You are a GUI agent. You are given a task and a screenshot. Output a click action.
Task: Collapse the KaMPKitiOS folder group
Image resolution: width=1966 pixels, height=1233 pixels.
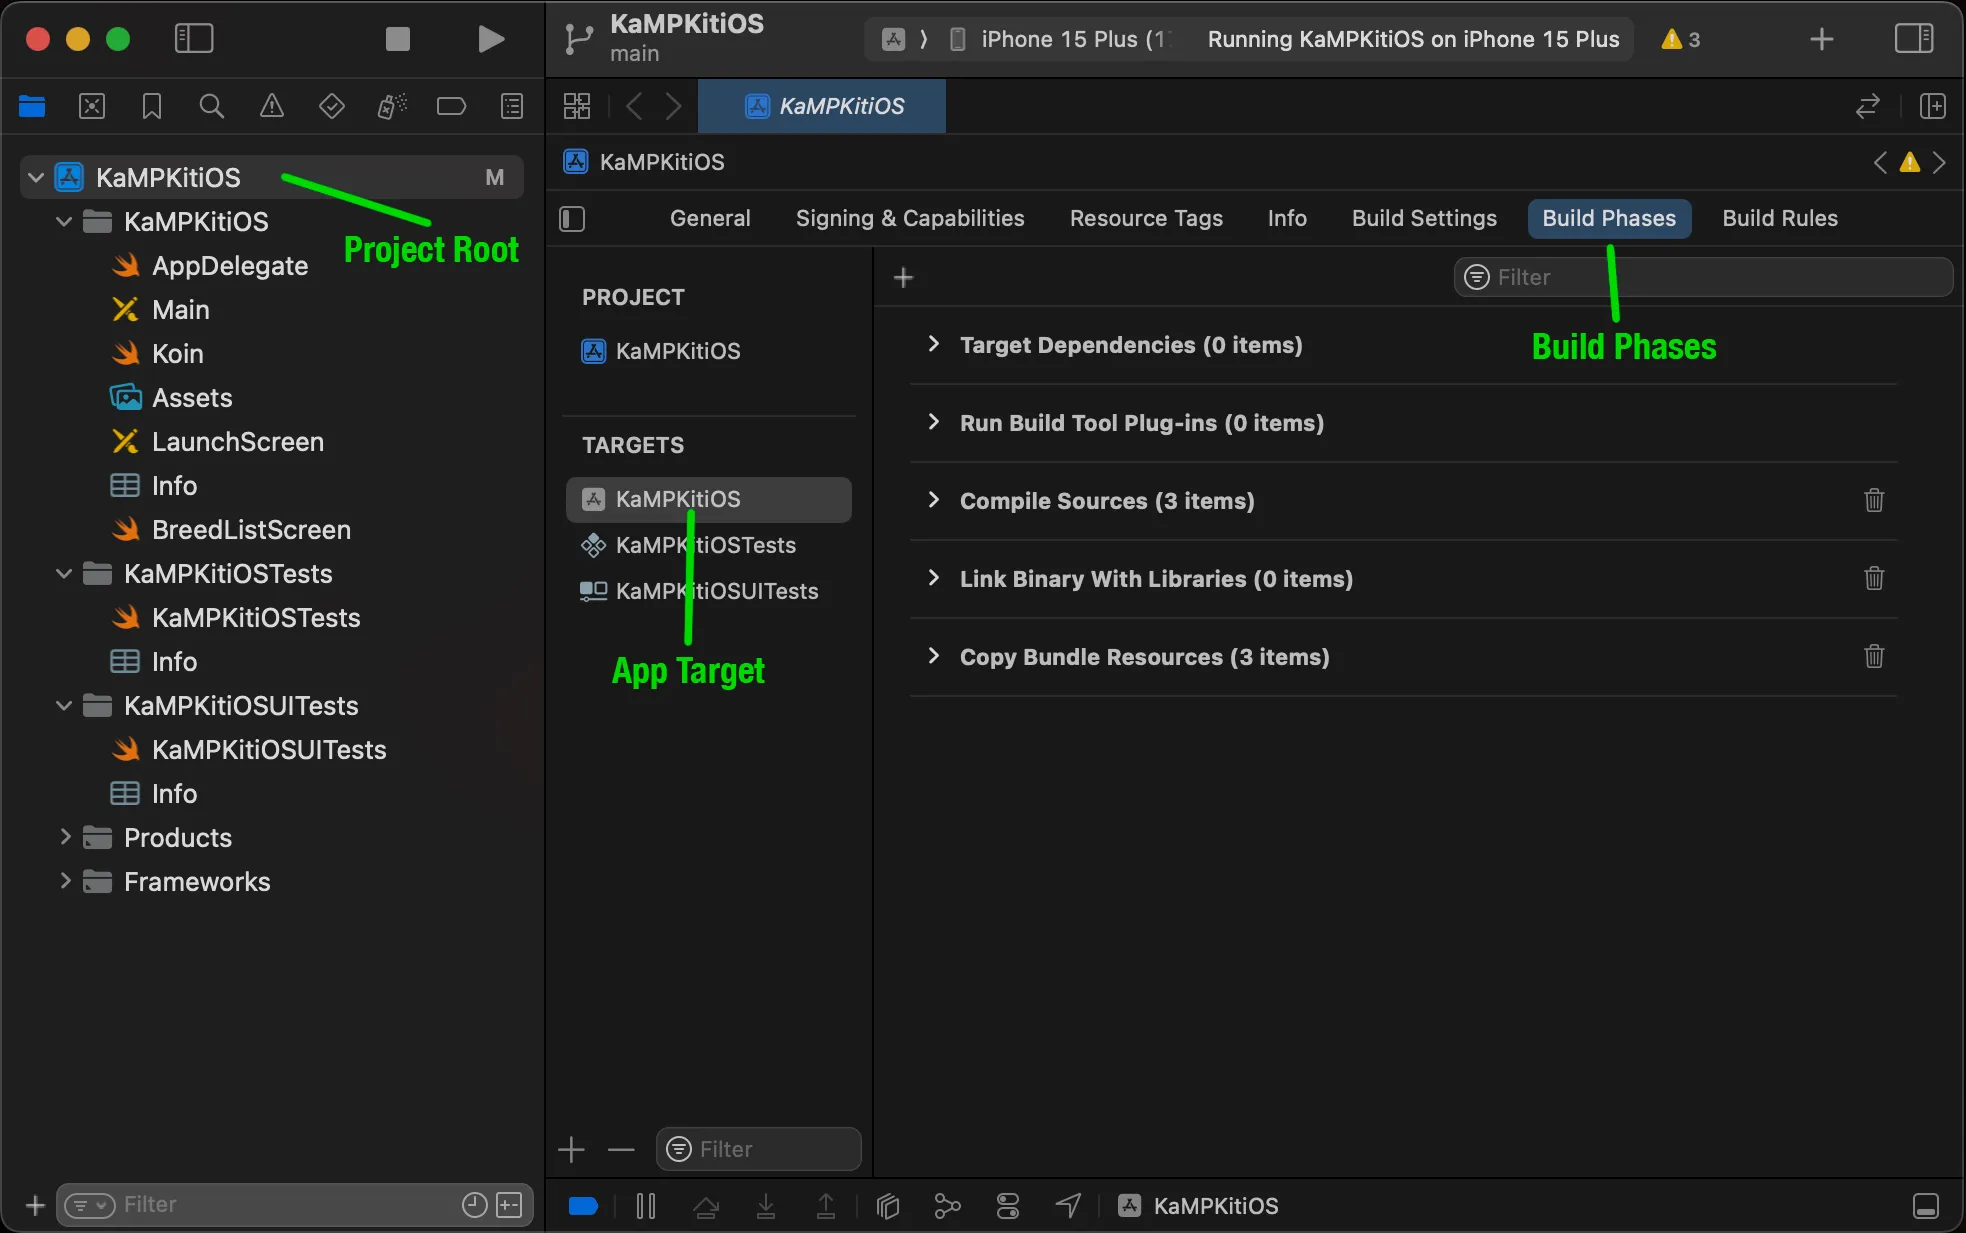pyautogui.click(x=64, y=222)
